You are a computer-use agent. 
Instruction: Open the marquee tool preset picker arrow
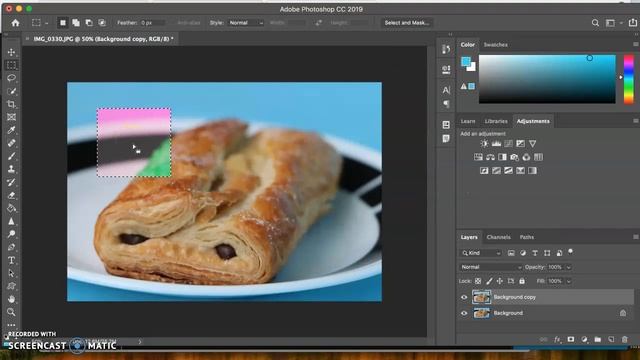[x=47, y=23]
